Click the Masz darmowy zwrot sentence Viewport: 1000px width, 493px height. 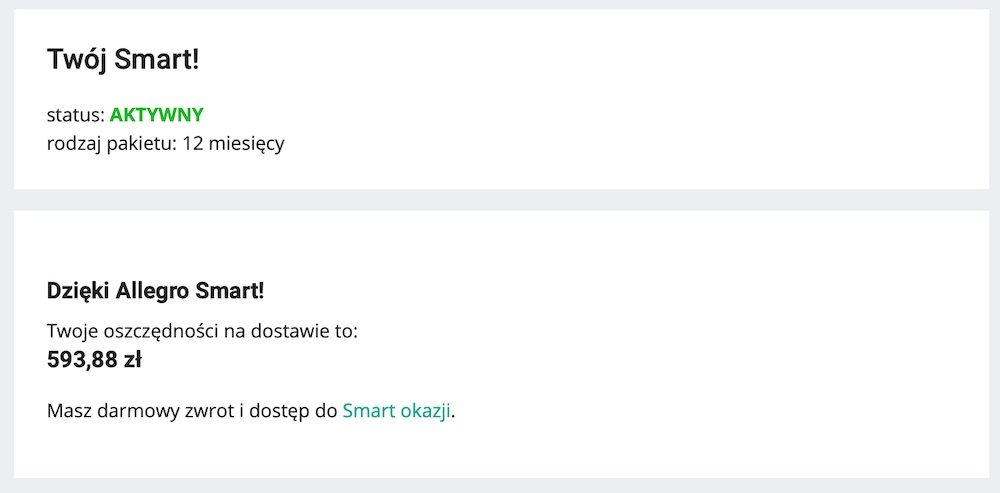click(251, 411)
